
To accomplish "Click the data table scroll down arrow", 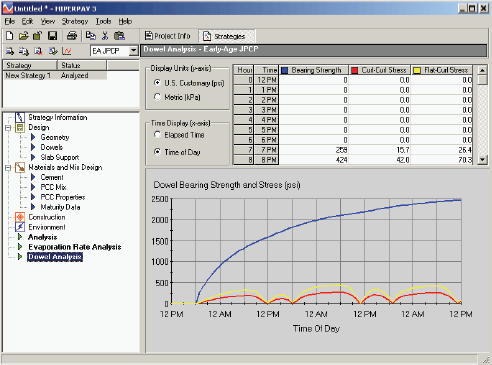I will pyautogui.click(x=482, y=160).
